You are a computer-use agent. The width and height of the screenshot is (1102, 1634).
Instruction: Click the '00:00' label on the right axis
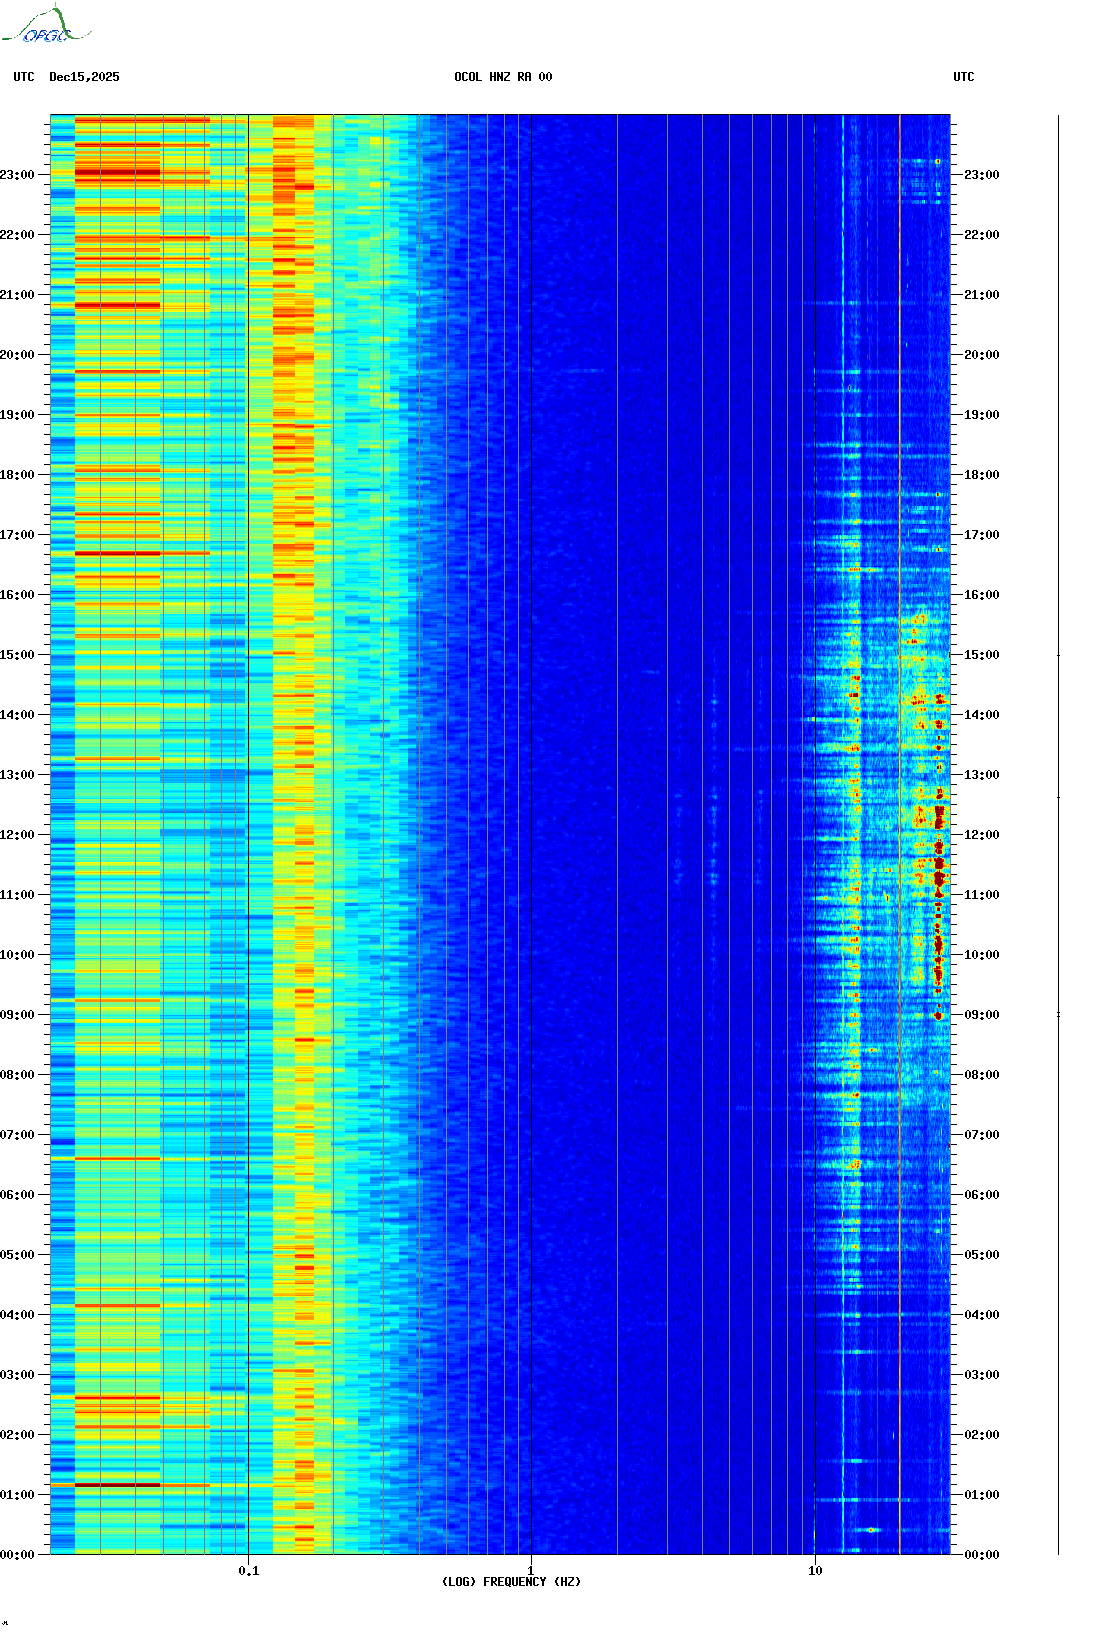click(982, 1555)
